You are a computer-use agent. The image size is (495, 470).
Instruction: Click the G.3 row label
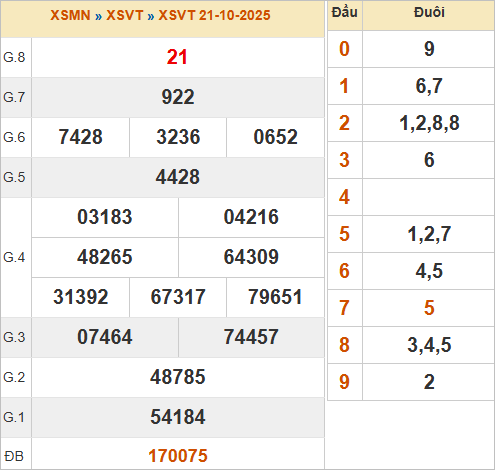coord(14,337)
